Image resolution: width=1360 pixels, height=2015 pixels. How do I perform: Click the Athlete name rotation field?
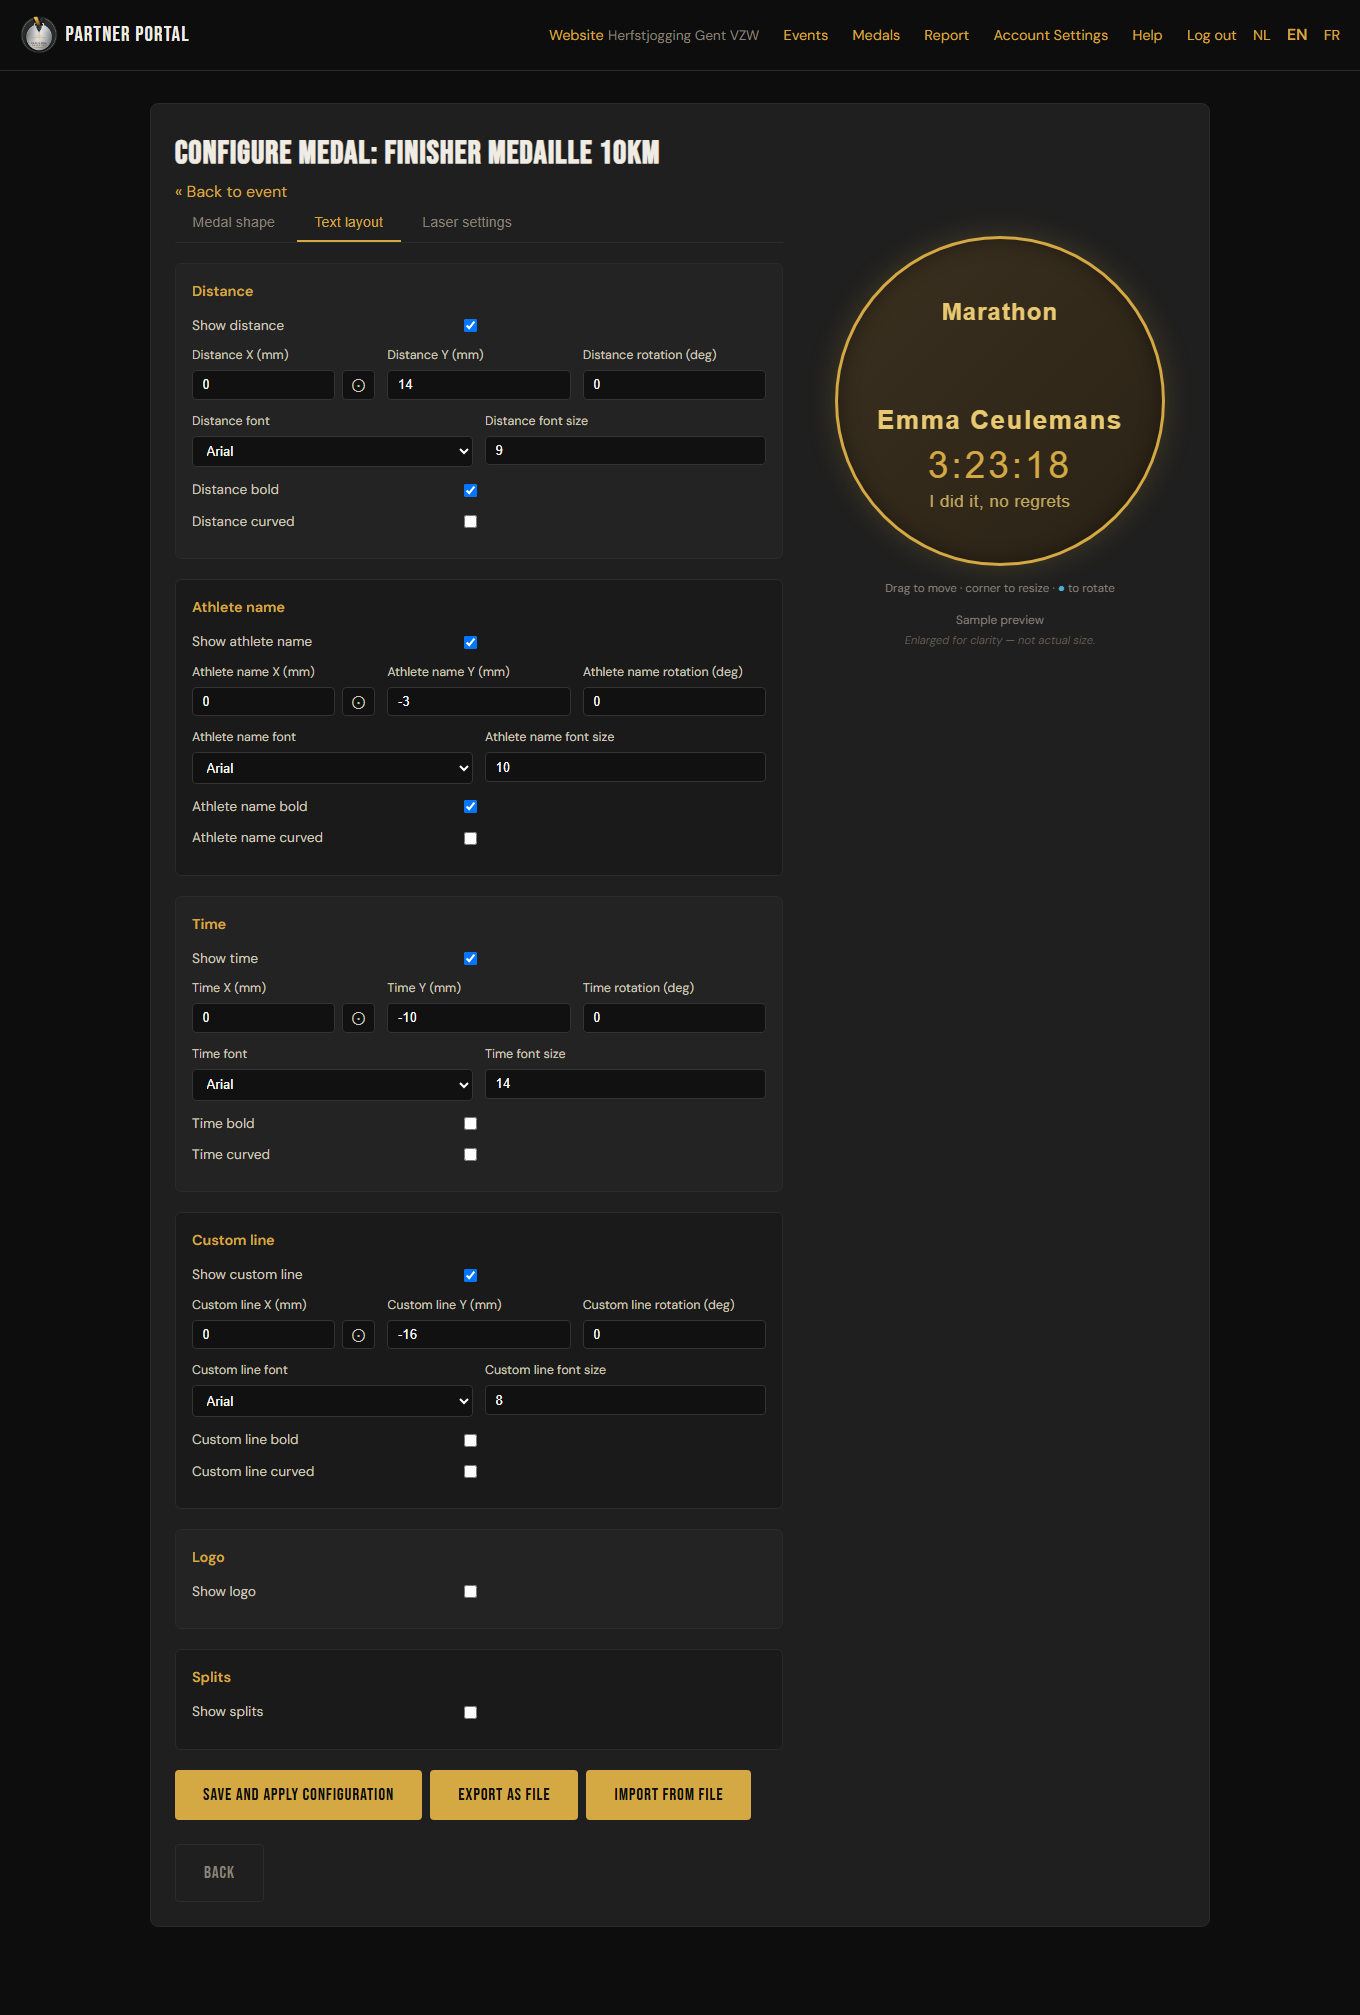point(674,702)
